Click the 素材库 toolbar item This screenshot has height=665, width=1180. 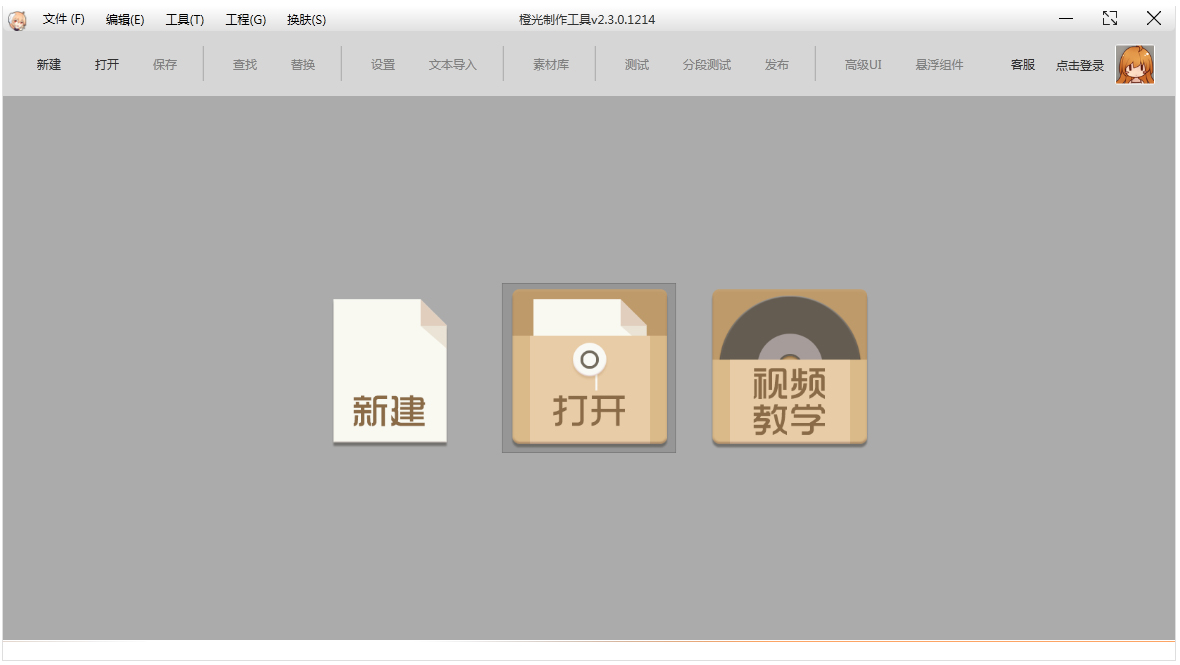pyautogui.click(x=551, y=65)
